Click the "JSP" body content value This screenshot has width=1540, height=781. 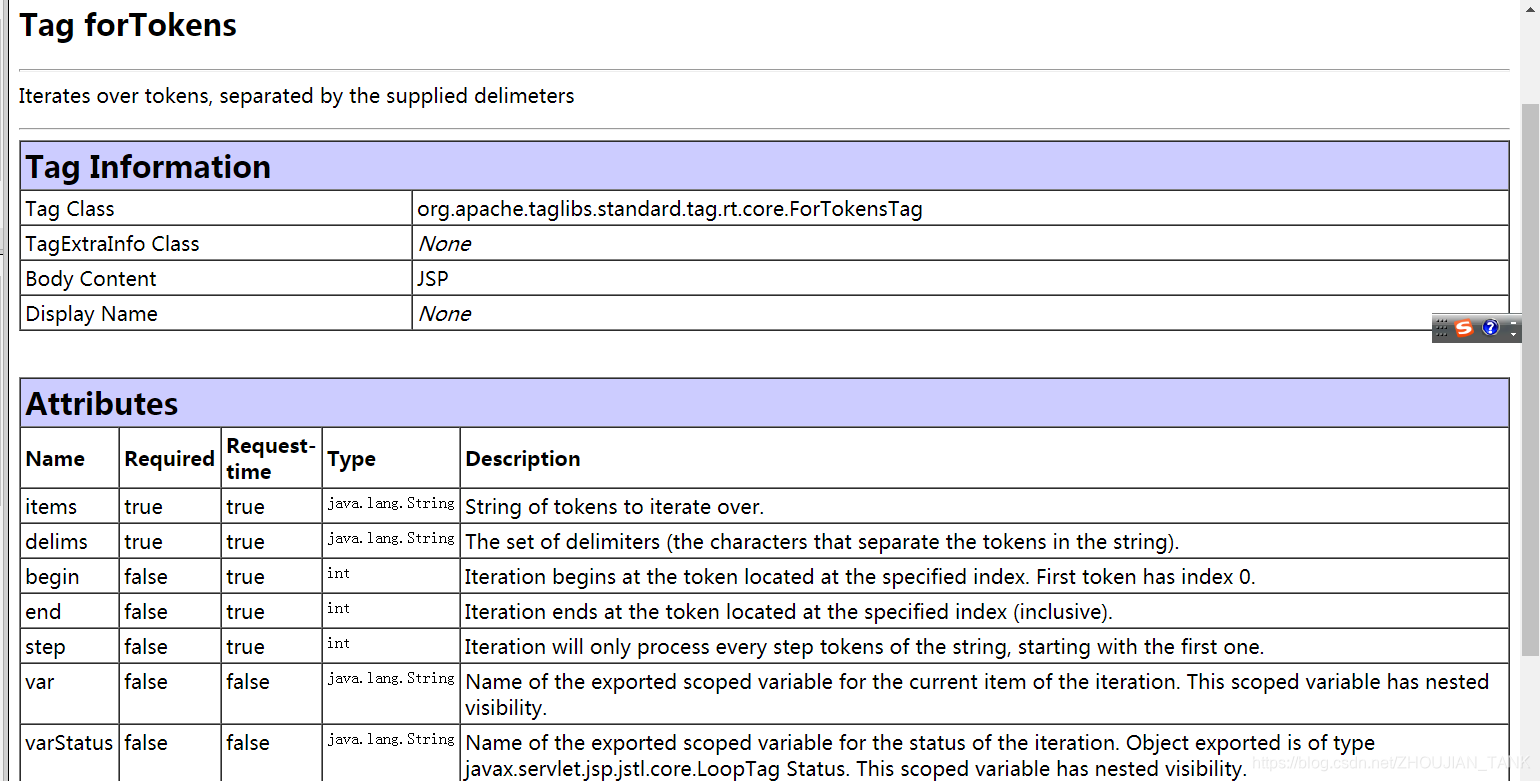click(x=433, y=279)
